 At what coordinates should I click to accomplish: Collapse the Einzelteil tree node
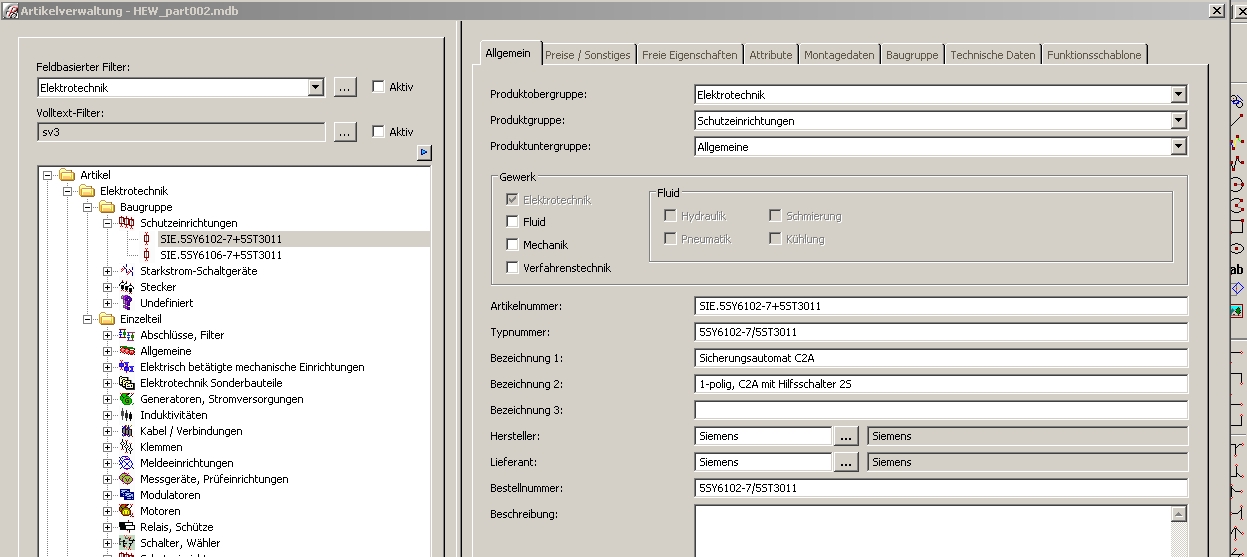[87, 319]
